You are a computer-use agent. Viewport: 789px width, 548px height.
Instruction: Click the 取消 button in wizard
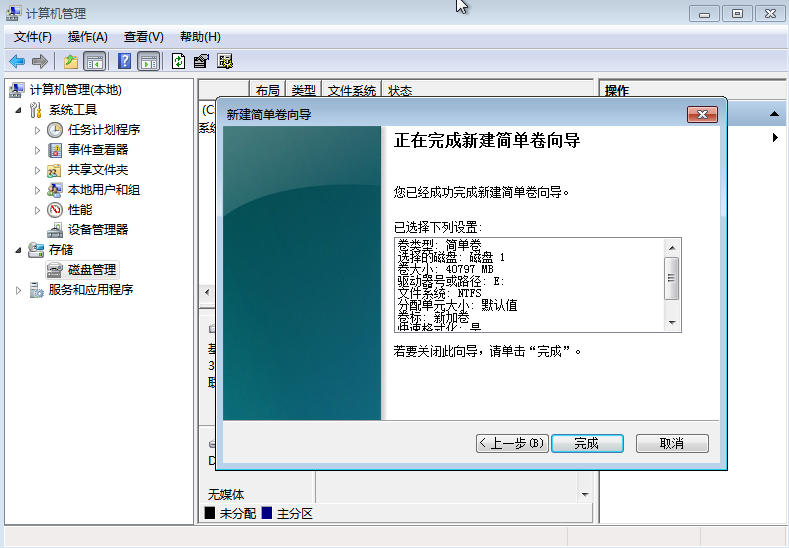pos(672,443)
